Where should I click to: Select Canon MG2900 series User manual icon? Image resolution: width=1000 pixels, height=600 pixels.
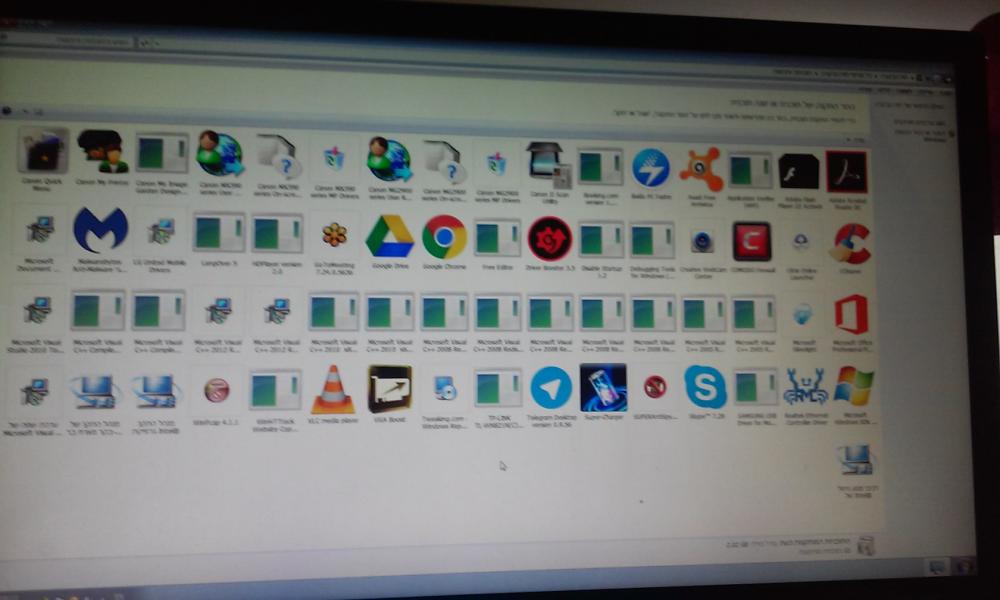click(390, 159)
